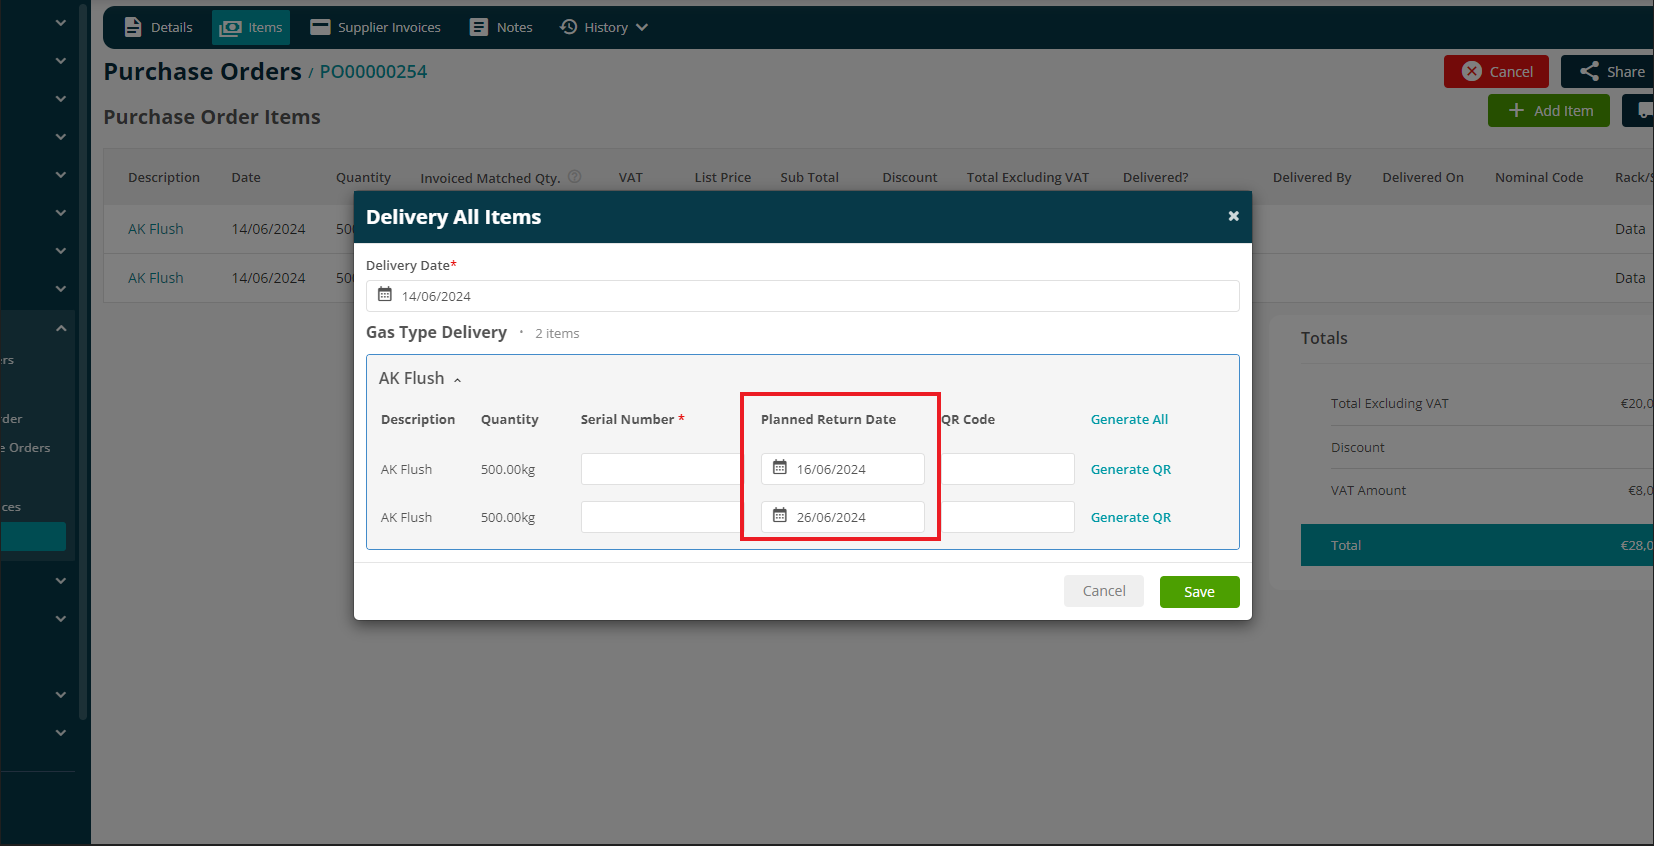1654x846 pixels.
Task: Click the QR Code input in the 26/06/2024 row
Action: [1007, 517]
